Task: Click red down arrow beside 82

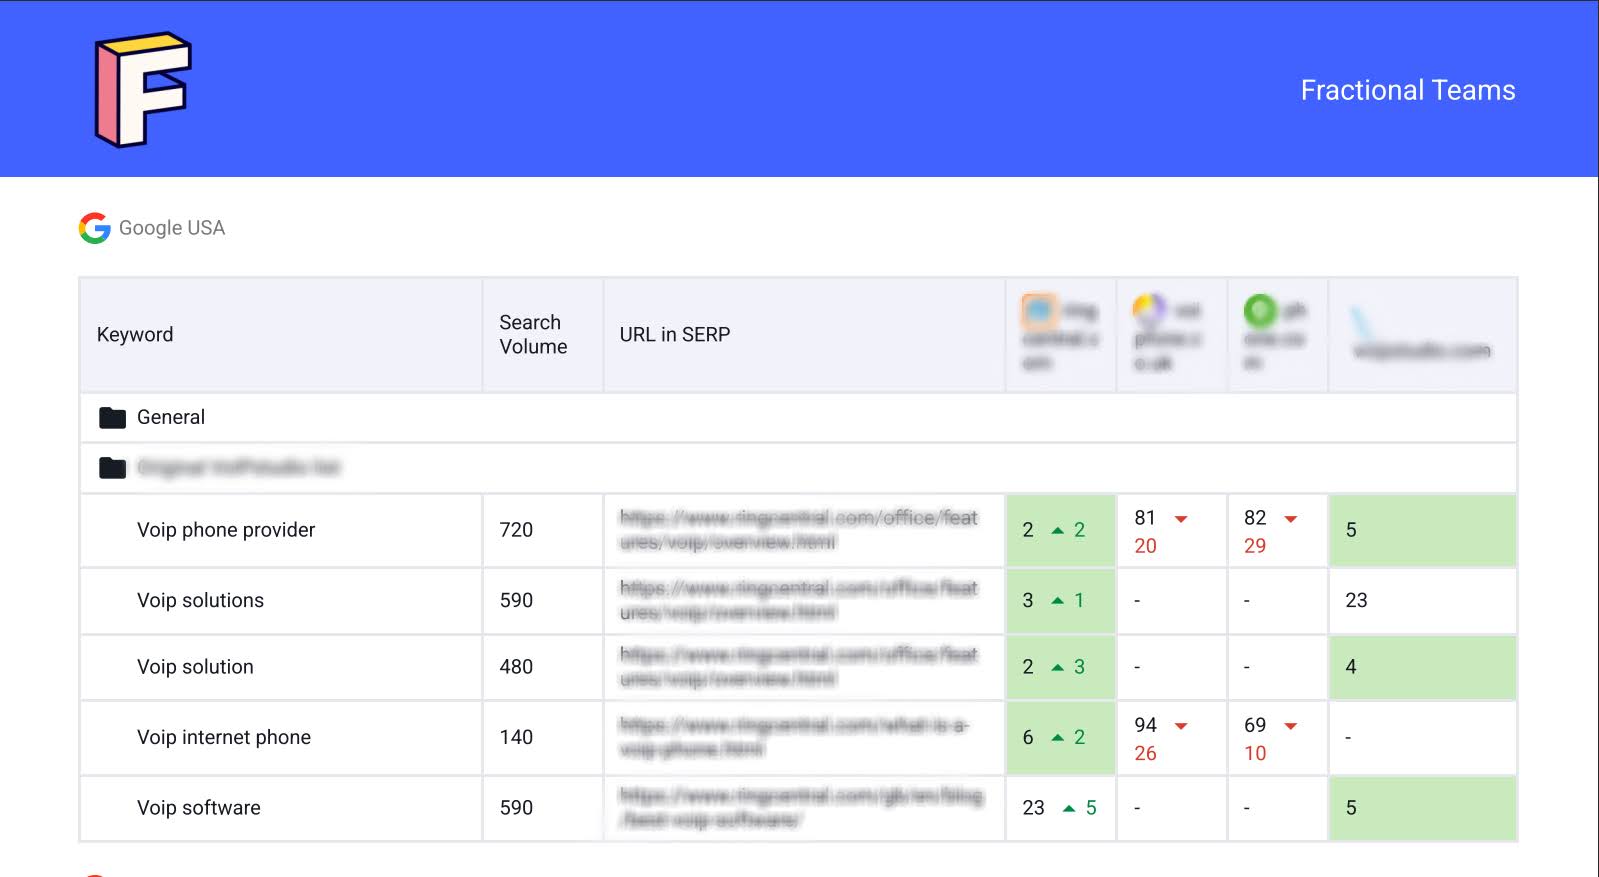Action: pos(1291,519)
